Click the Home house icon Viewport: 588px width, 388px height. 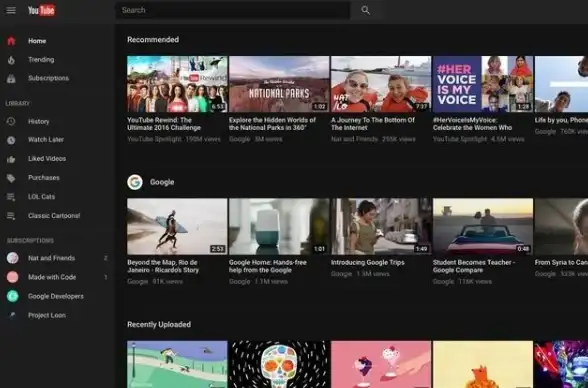[11, 41]
